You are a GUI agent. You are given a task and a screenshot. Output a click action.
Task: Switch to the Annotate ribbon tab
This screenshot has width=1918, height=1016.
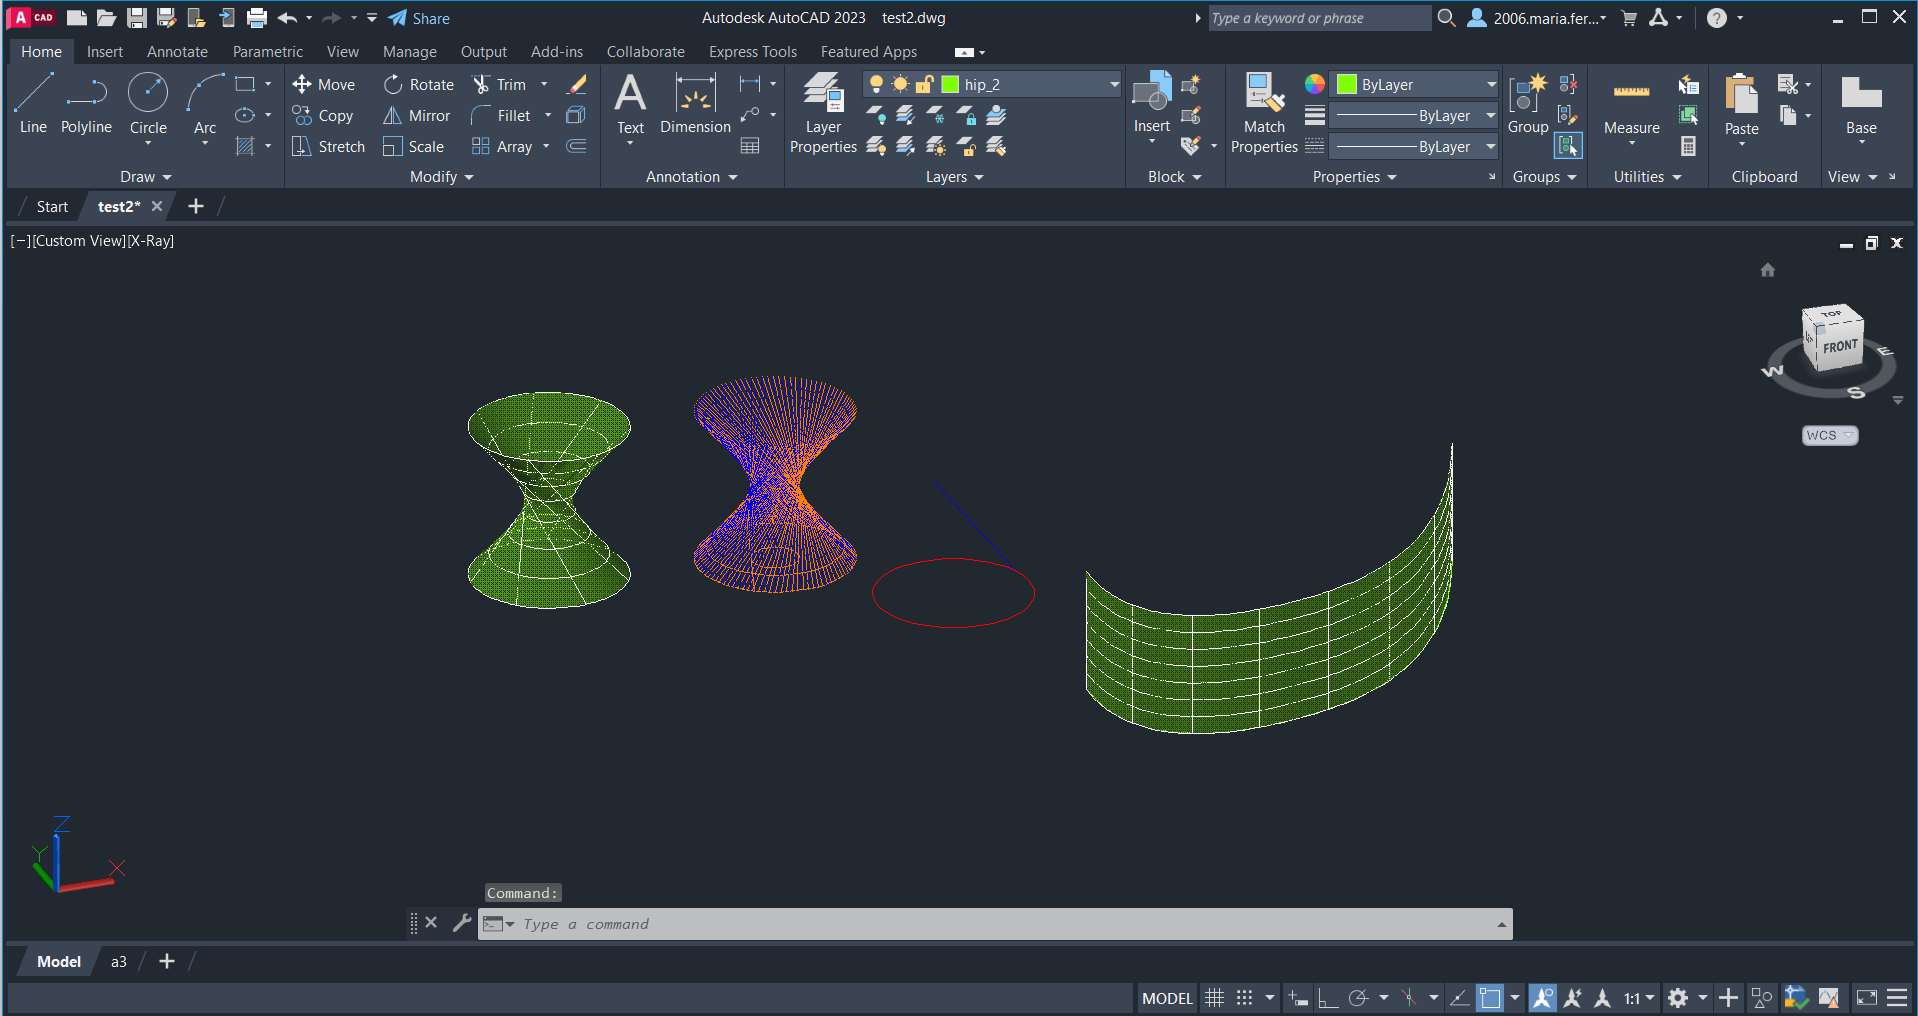[177, 52]
